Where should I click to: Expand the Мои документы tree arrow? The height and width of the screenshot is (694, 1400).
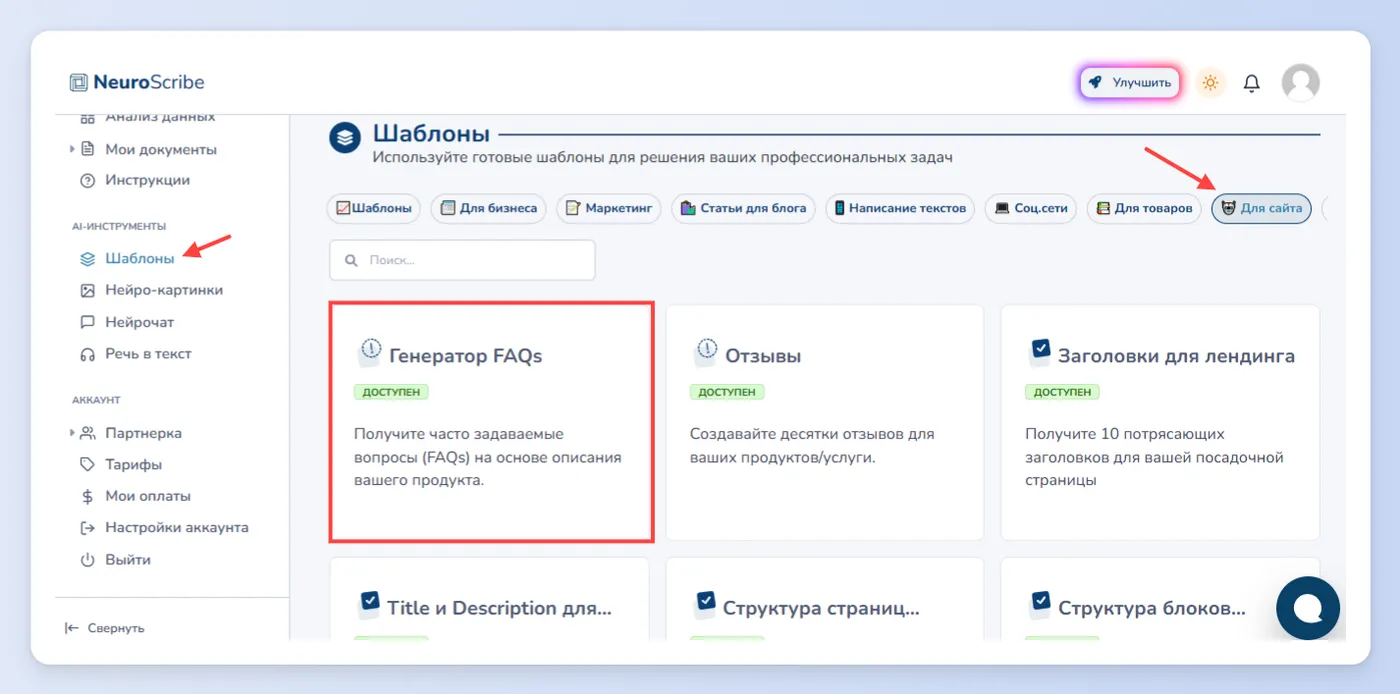click(72, 149)
